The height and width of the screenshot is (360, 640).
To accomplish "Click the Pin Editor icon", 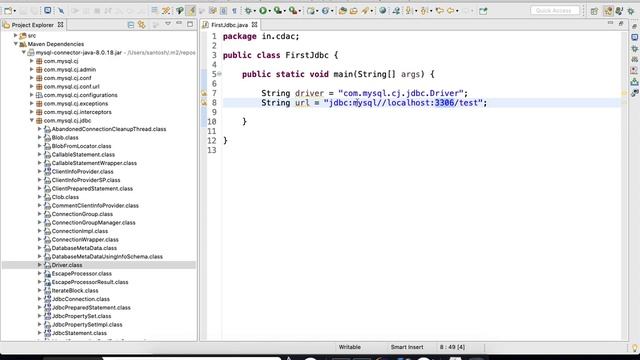I will (483, 11).
